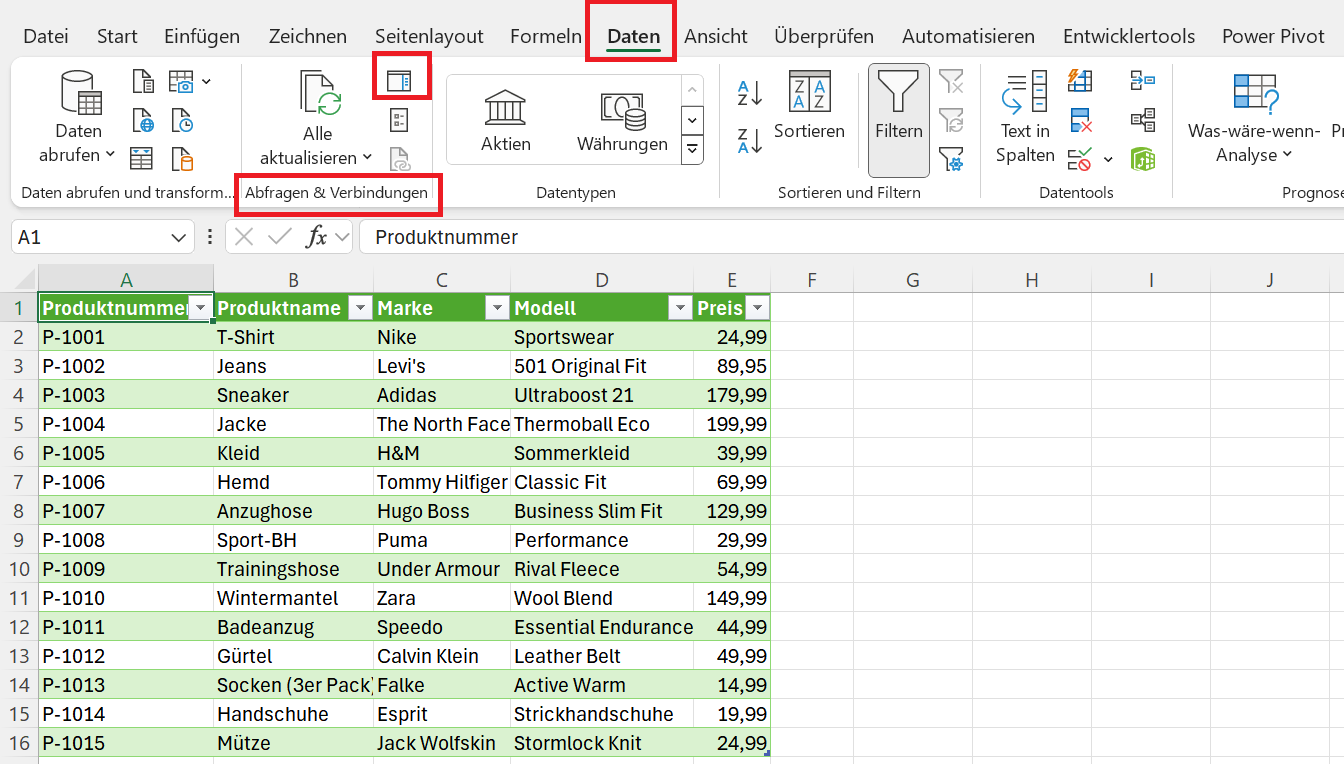Open the Queries & Connections pane icon
Screen dimensions: 1344x764
pos(400,81)
